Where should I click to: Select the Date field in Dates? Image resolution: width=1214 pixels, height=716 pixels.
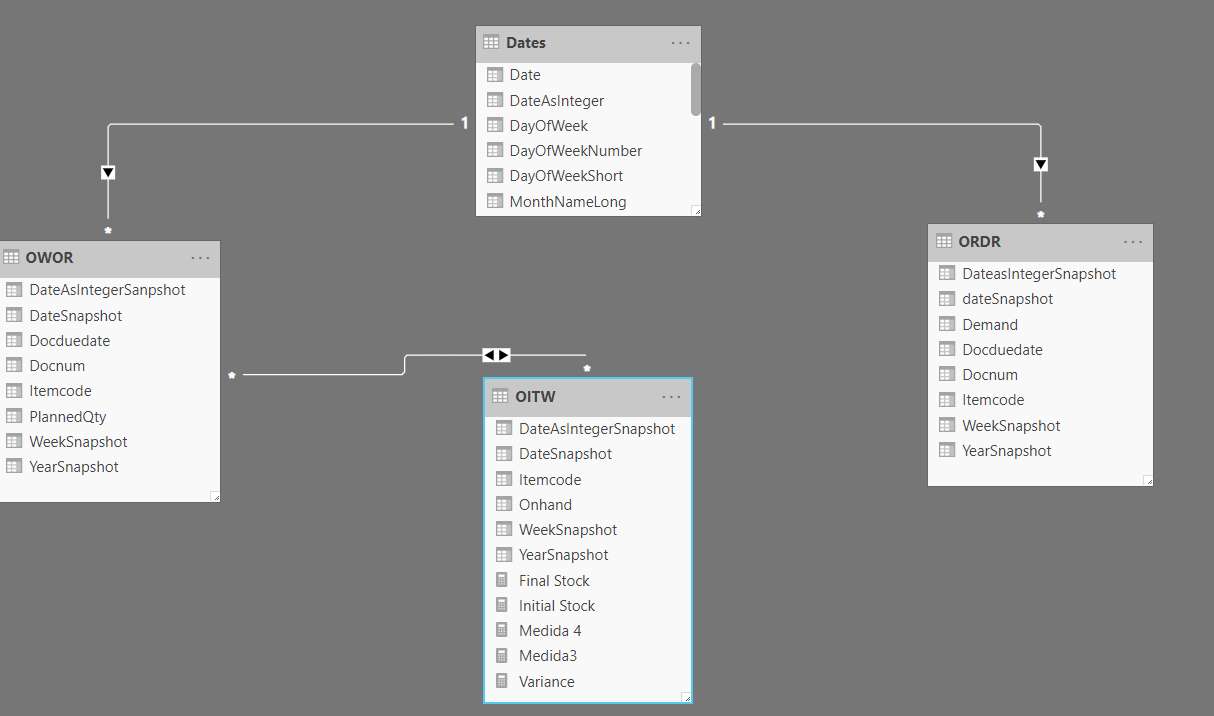point(588,75)
